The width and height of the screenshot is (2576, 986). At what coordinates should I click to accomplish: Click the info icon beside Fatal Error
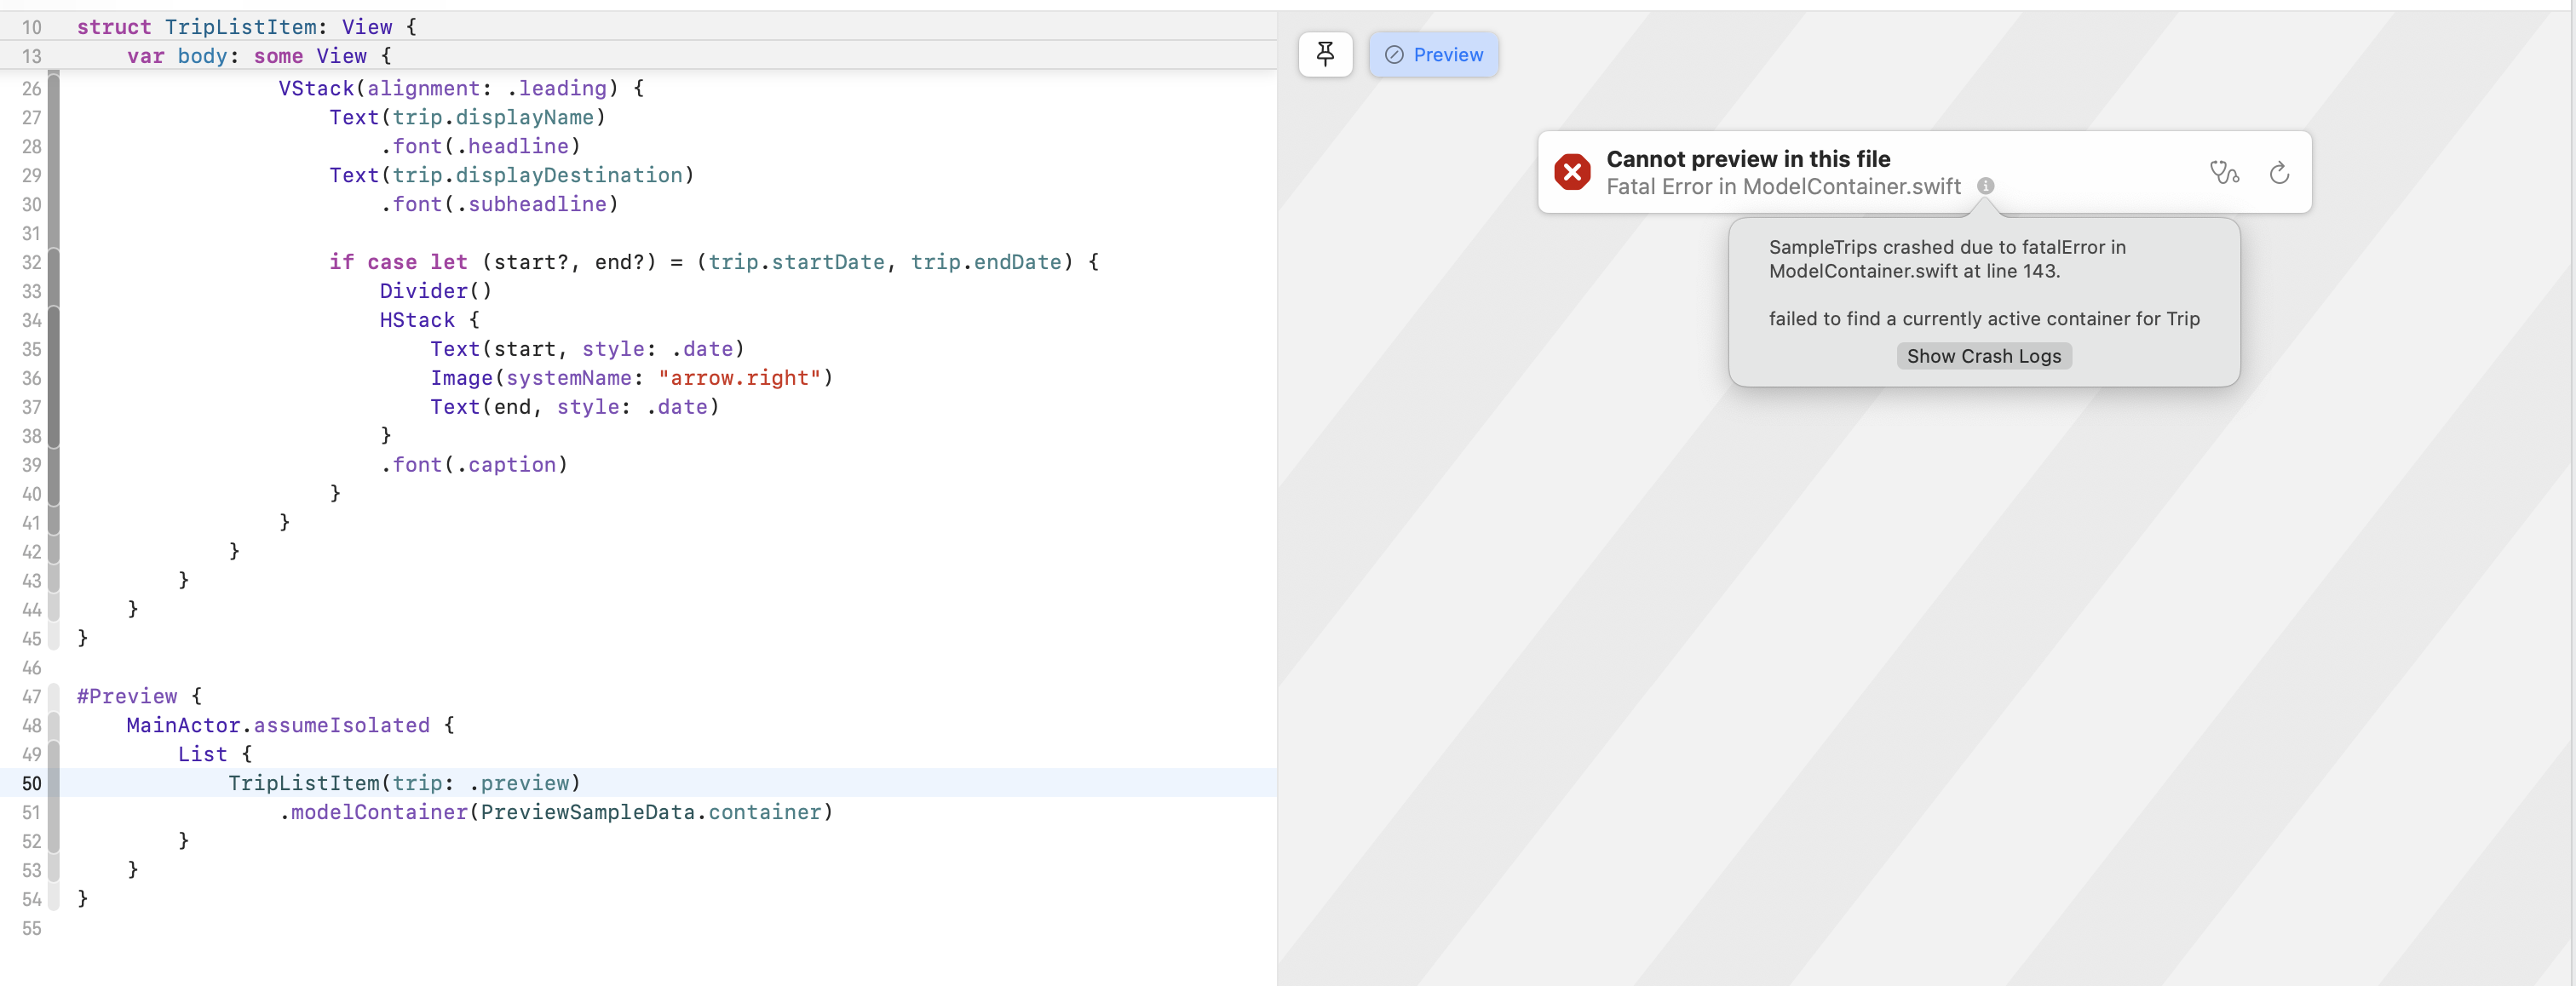(x=1985, y=186)
